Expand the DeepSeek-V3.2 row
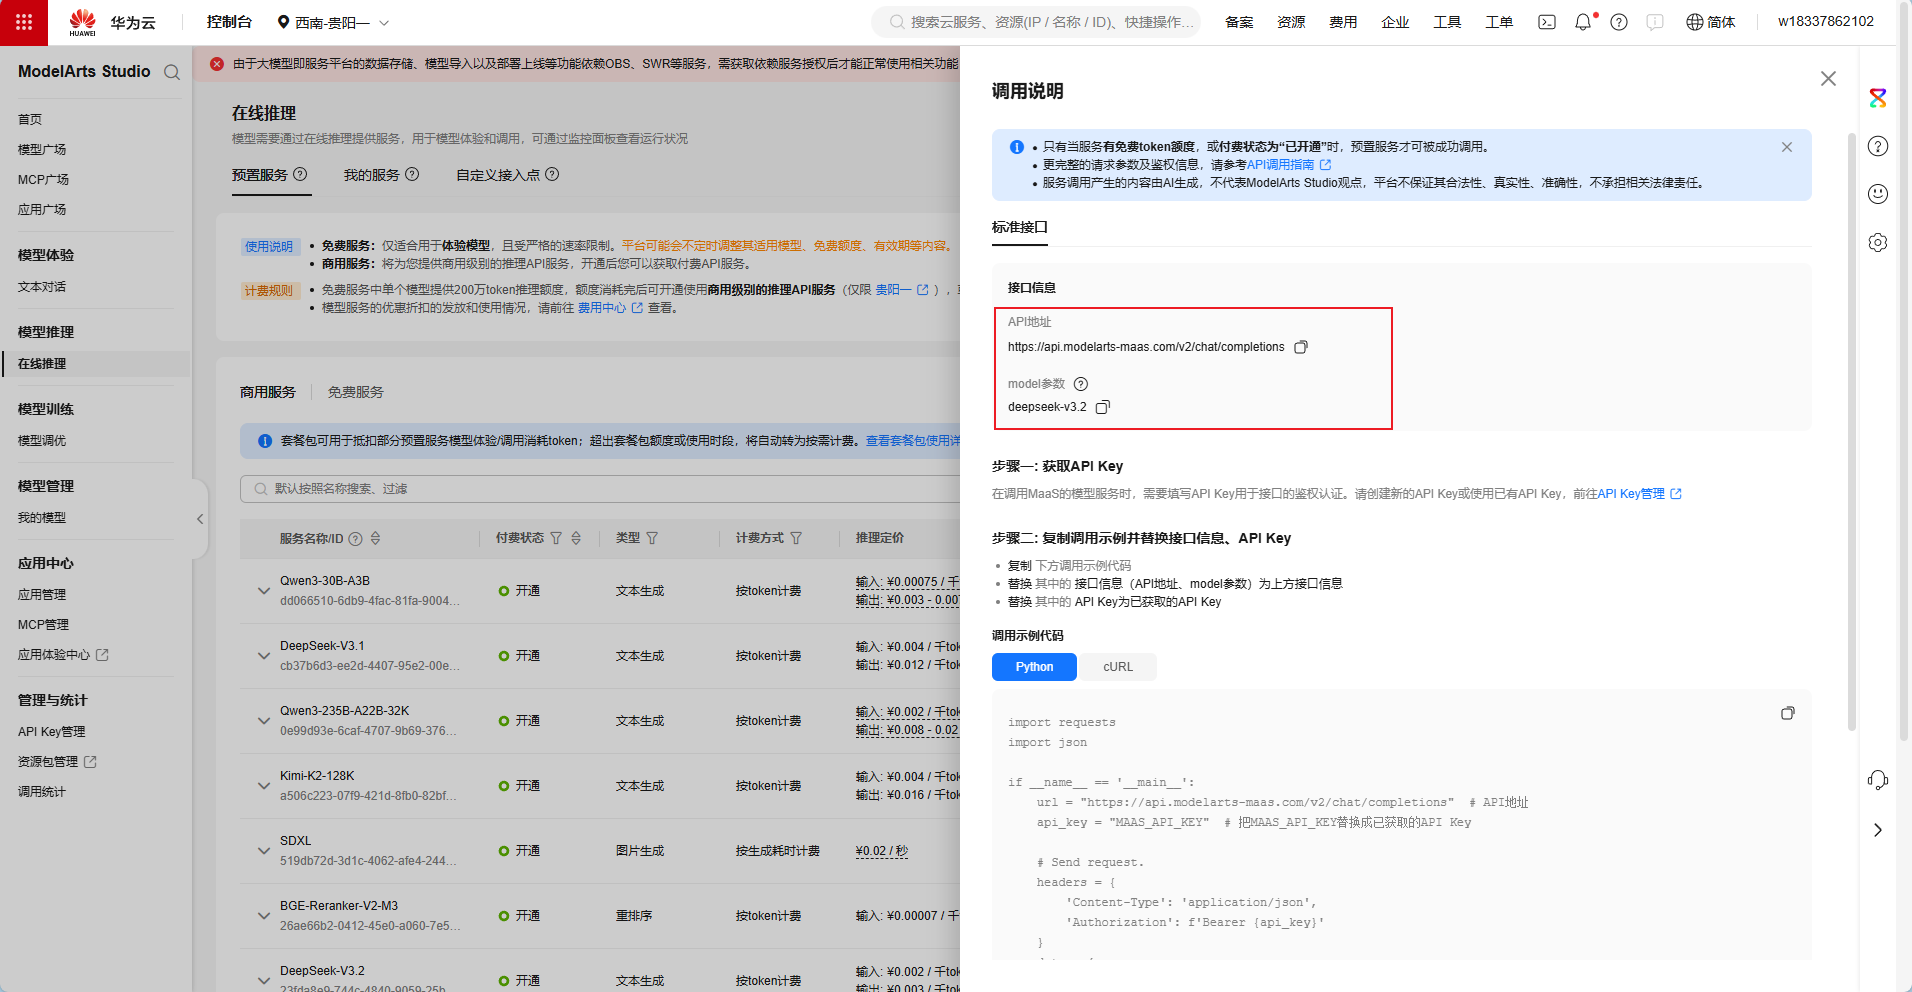This screenshot has width=1912, height=992. [264, 980]
